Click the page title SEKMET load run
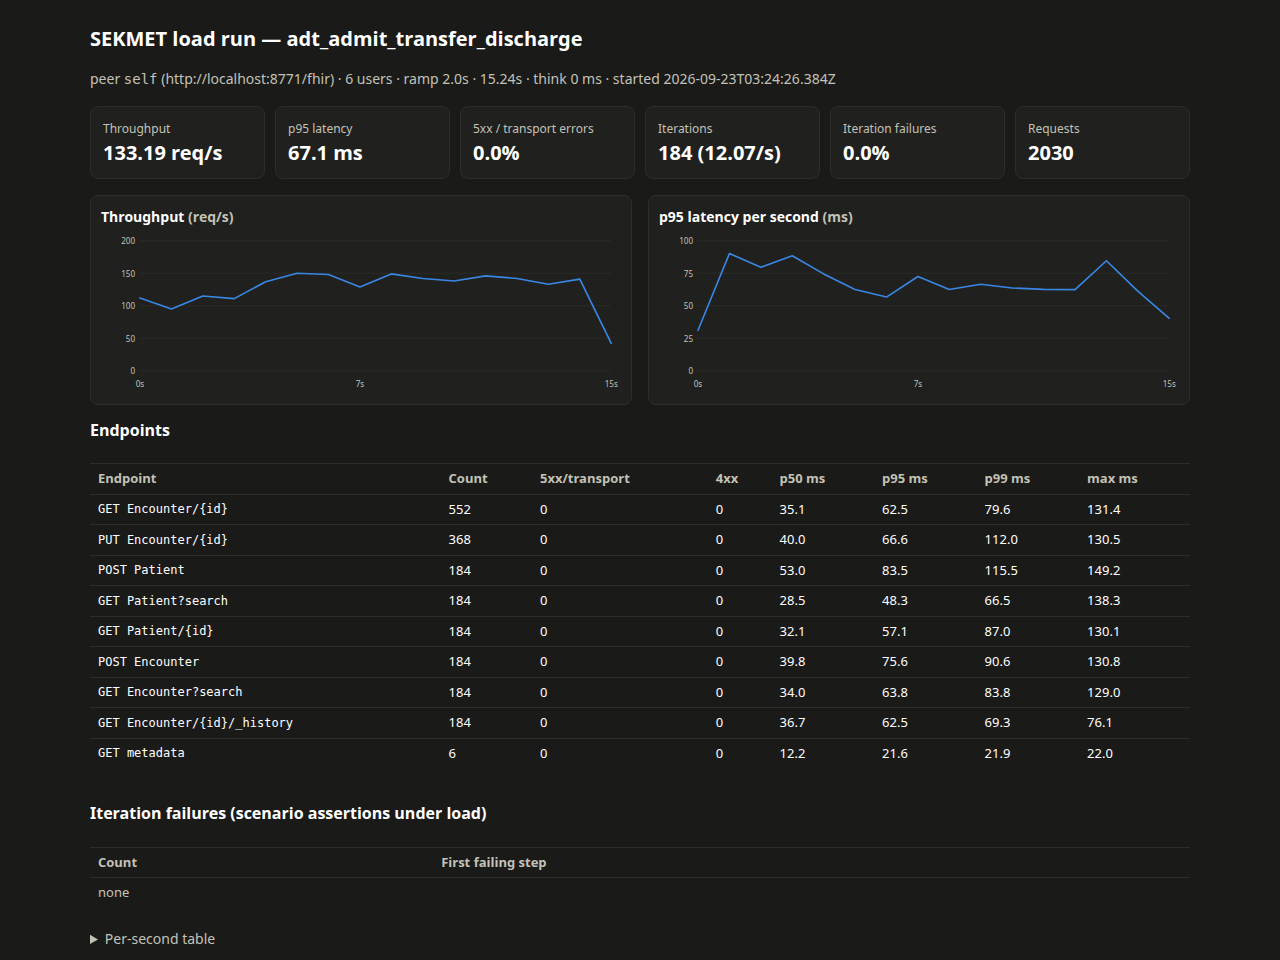 [336, 39]
